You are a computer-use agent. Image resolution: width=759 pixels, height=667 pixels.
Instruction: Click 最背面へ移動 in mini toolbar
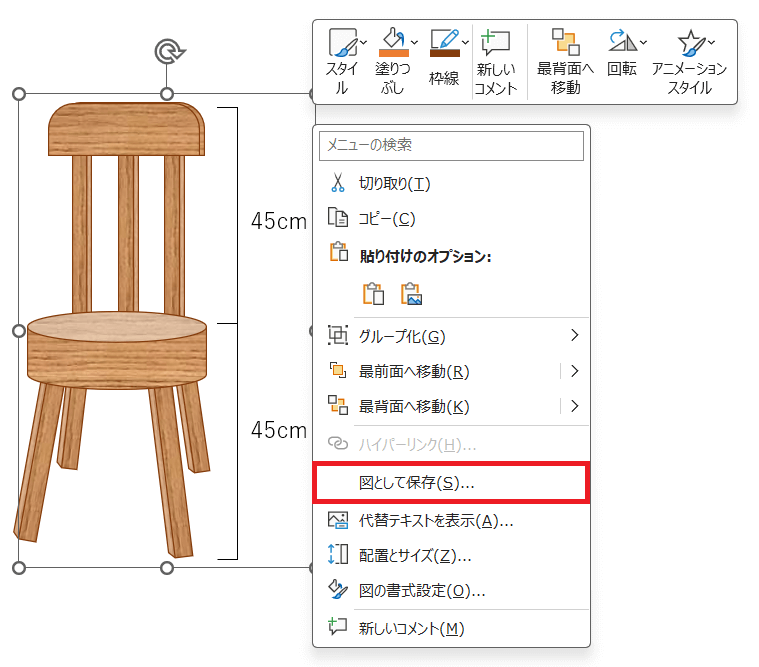[565, 62]
